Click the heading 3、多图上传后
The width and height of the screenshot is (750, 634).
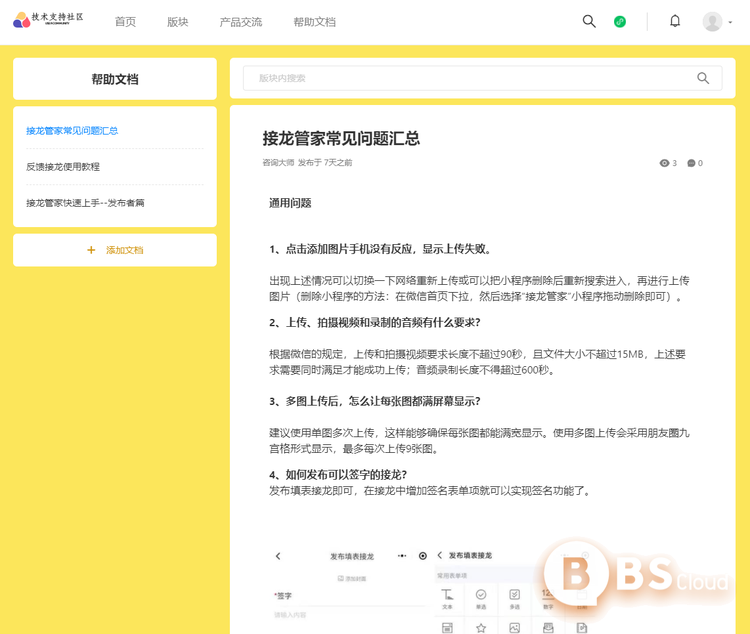click(x=375, y=401)
